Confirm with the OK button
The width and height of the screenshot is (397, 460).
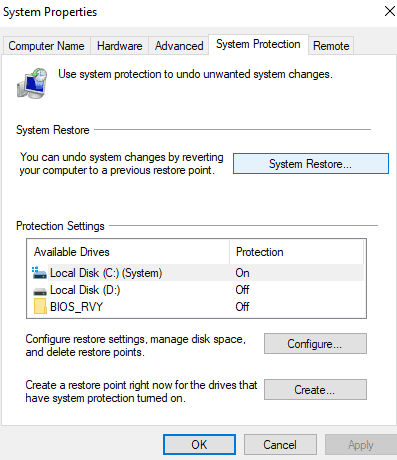point(199,445)
